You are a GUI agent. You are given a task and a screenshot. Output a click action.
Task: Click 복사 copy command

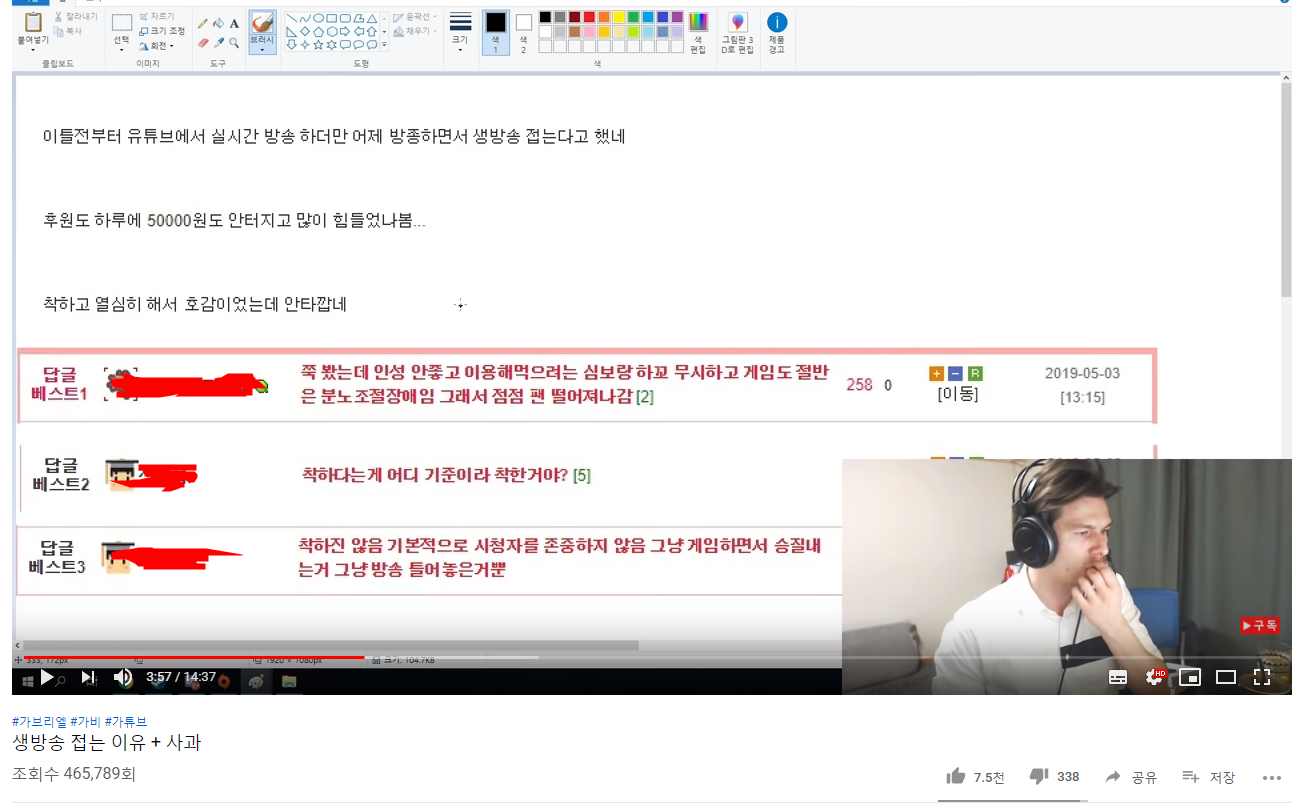(x=69, y=31)
